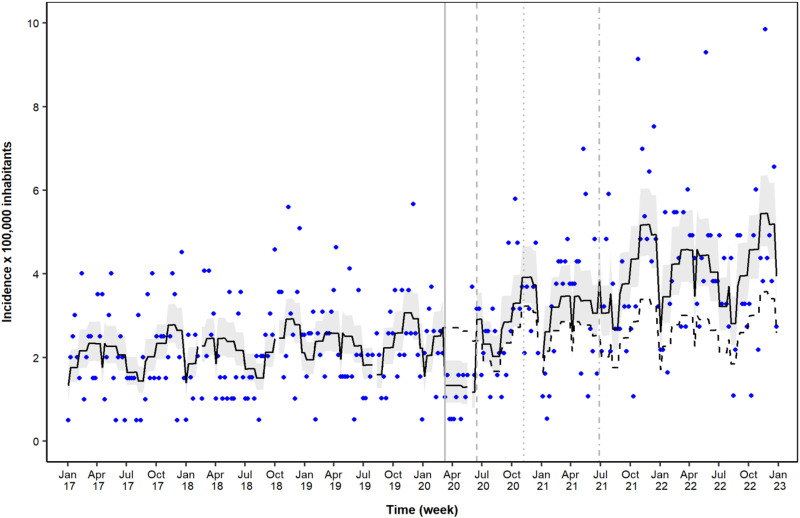Click the 'Jul 19' x-axis label
800x518 pixels.
click(363, 480)
